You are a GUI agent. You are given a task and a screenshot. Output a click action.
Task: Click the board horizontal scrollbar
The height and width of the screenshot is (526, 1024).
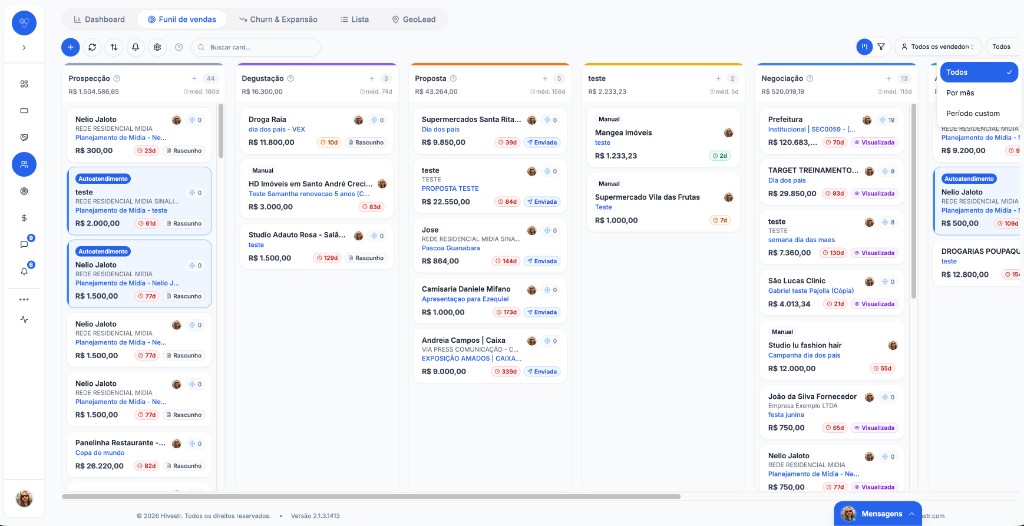pyautogui.click(x=371, y=497)
